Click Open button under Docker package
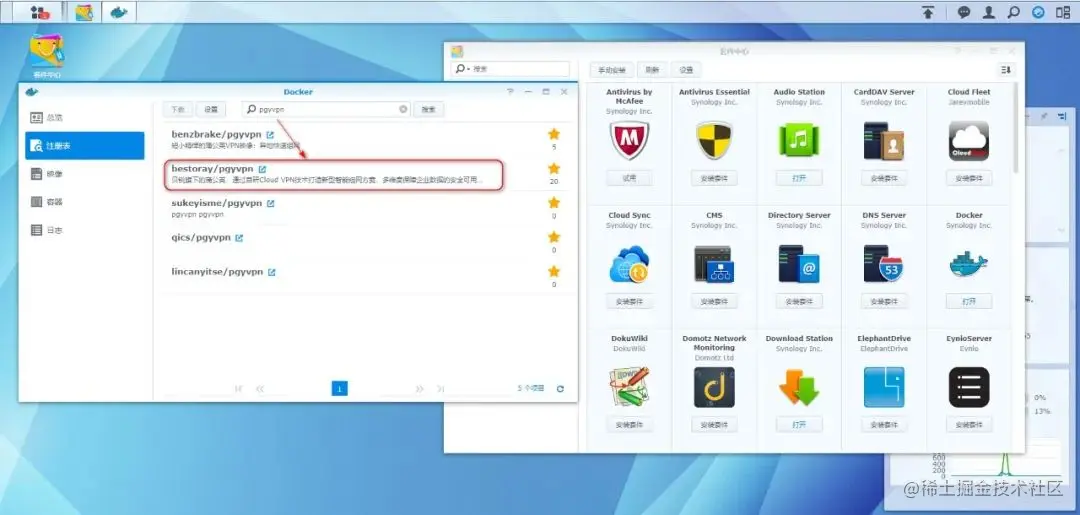Viewport: 1080px width, 515px height. (968, 302)
